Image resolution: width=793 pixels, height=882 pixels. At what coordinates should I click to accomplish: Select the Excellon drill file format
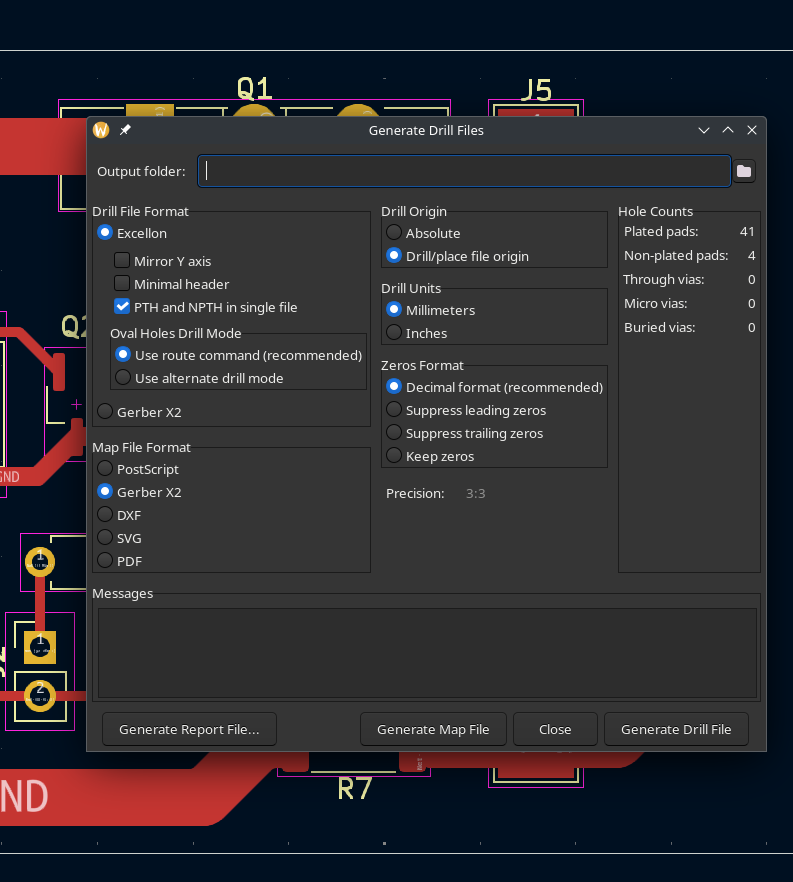click(133, 233)
